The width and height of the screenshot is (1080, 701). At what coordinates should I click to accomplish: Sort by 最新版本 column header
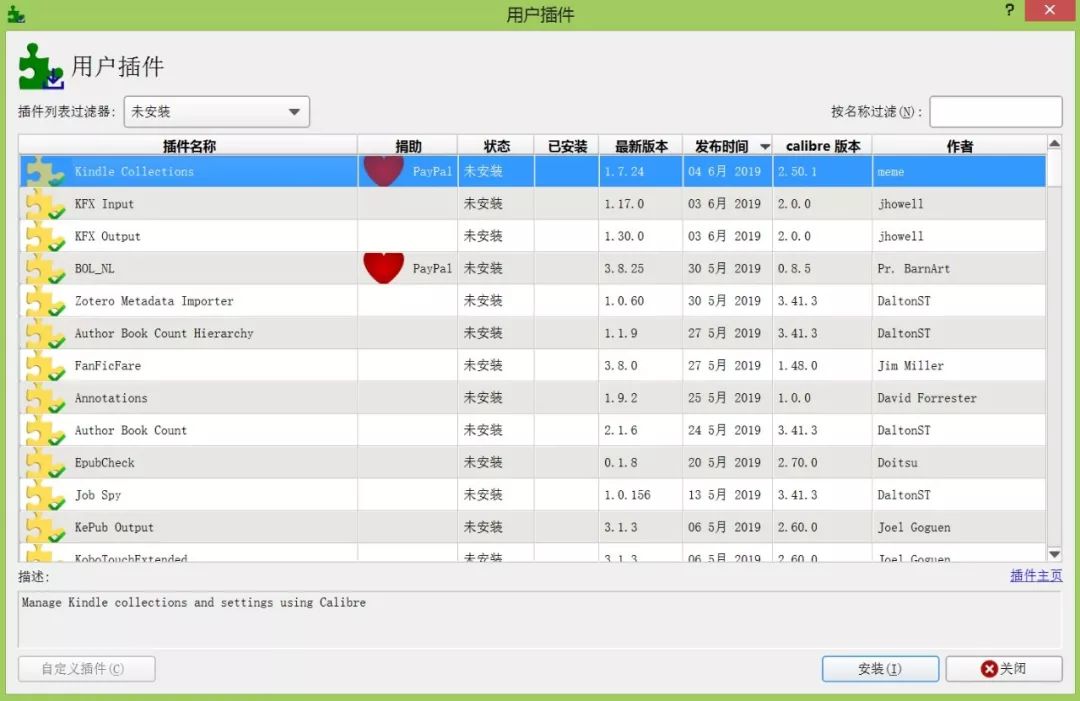pyautogui.click(x=640, y=146)
